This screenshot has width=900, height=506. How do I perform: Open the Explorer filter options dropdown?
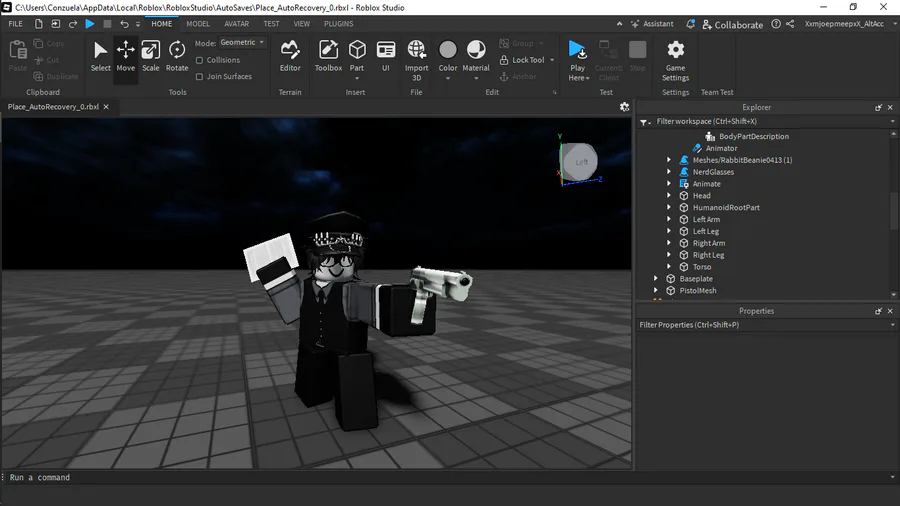[x=645, y=122]
